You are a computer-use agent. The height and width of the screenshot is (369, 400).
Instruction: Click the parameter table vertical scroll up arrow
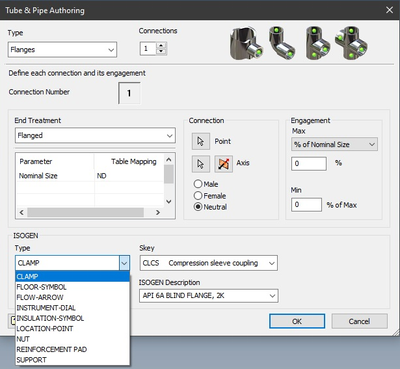pos(169,160)
